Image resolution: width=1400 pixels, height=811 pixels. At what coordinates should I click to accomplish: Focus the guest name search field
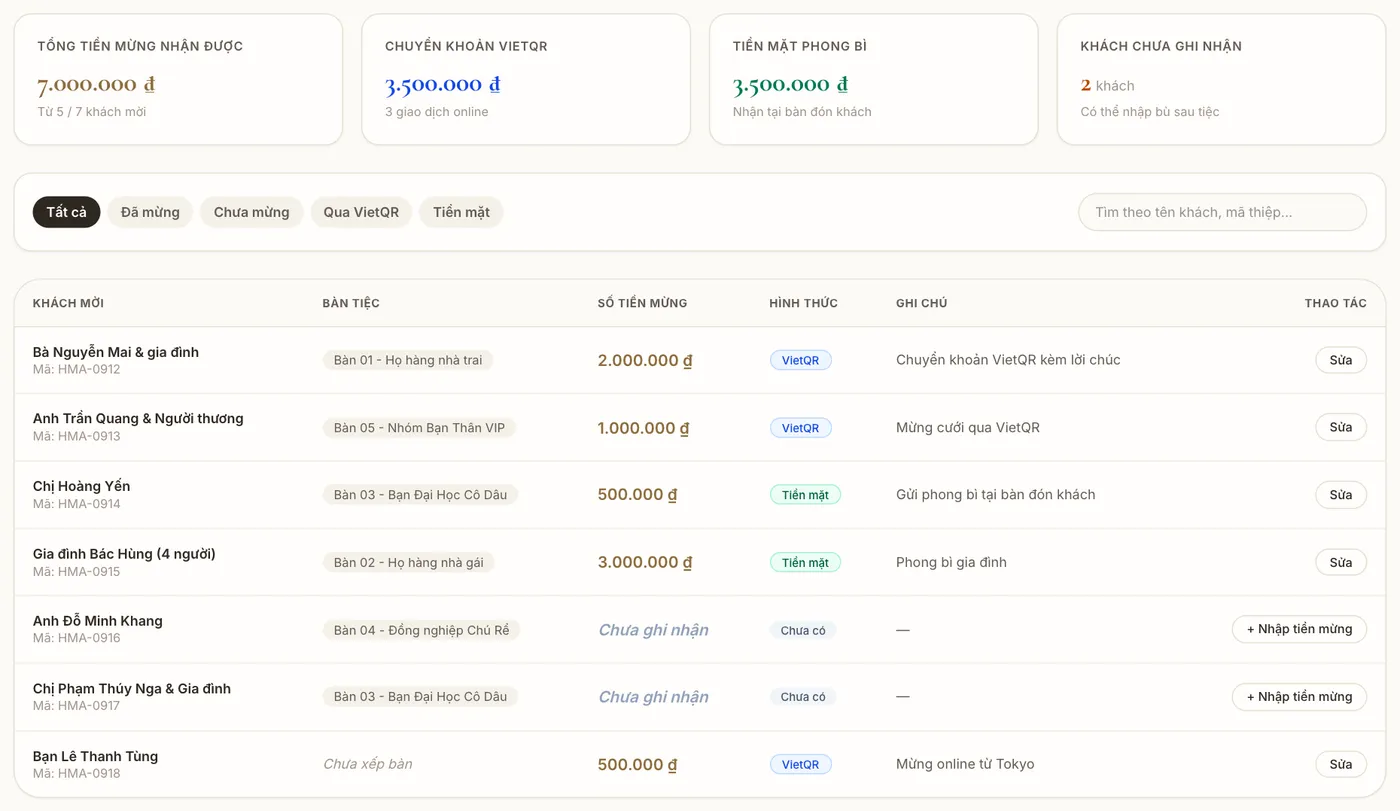click(1222, 212)
